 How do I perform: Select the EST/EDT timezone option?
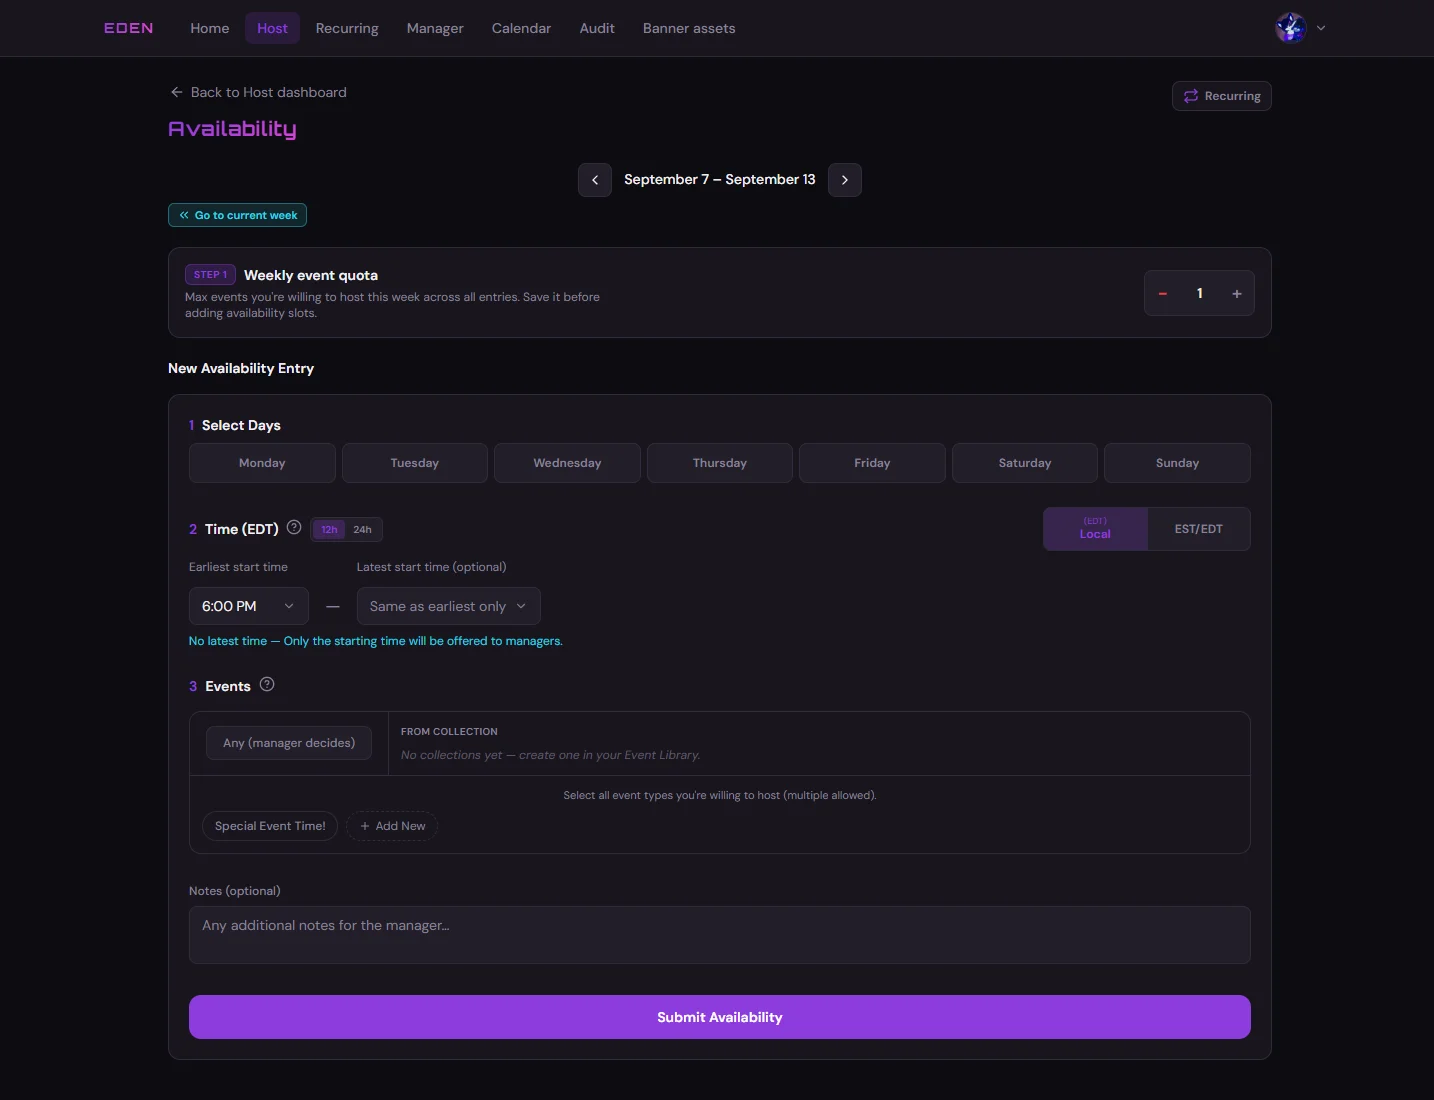(x=1199, y=529)
